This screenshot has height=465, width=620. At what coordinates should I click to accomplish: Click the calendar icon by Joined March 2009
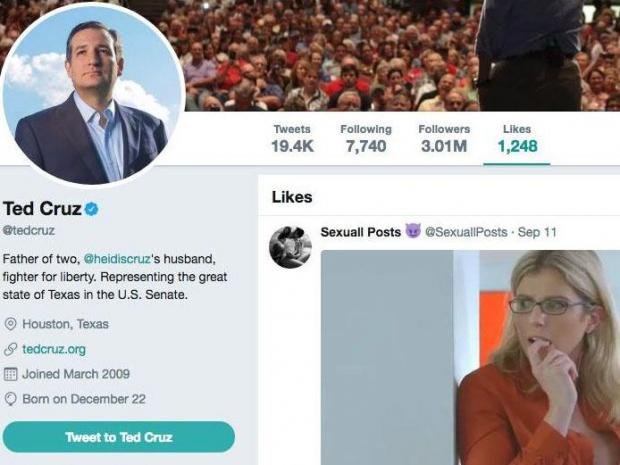[x=10, y=374]
